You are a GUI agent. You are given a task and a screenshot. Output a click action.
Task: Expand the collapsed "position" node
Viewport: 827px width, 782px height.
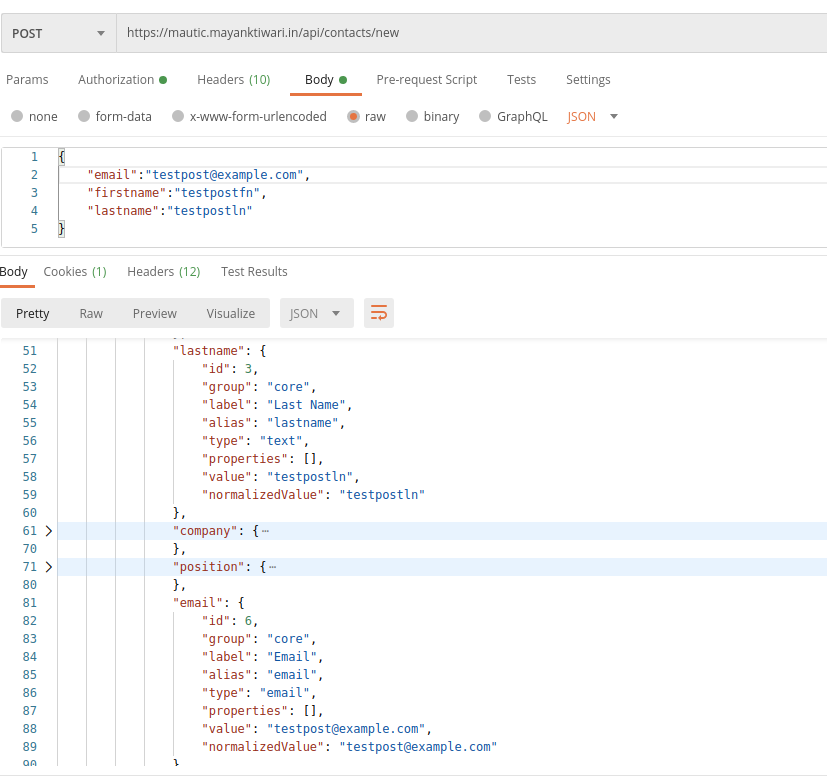click(49, 567)
